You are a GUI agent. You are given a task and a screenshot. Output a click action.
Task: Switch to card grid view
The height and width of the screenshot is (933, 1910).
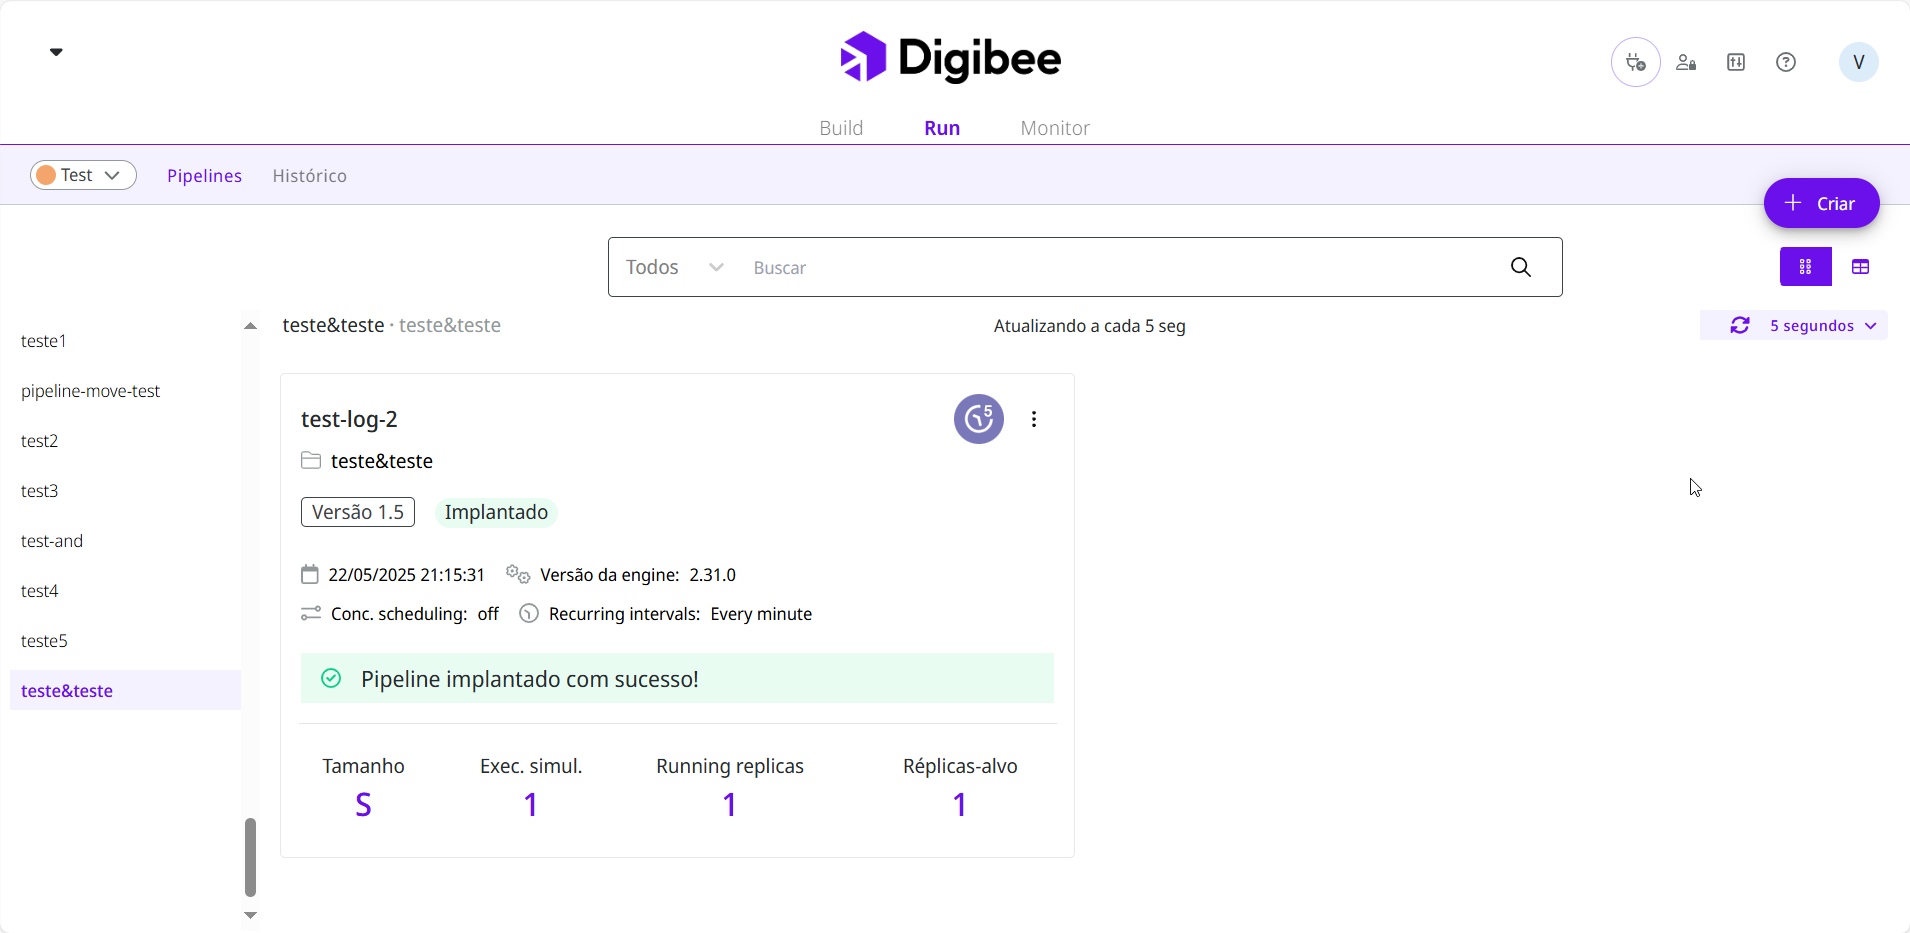pos(1806,267)
